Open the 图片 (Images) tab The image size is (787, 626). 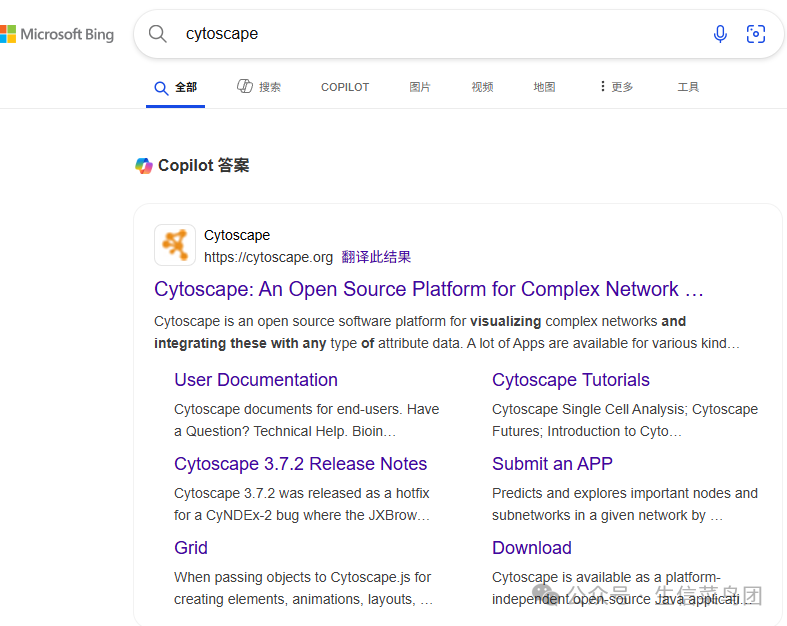pyautogui.click(x=420, y=87)
